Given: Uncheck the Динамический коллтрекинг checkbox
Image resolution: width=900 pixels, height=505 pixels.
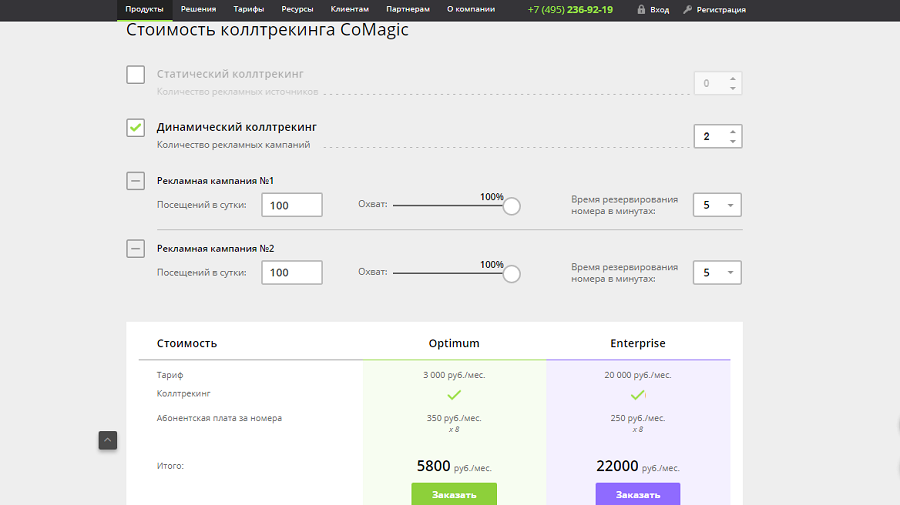Looking at the screenshot, I should pyautogui.click(x=135, y=127).
